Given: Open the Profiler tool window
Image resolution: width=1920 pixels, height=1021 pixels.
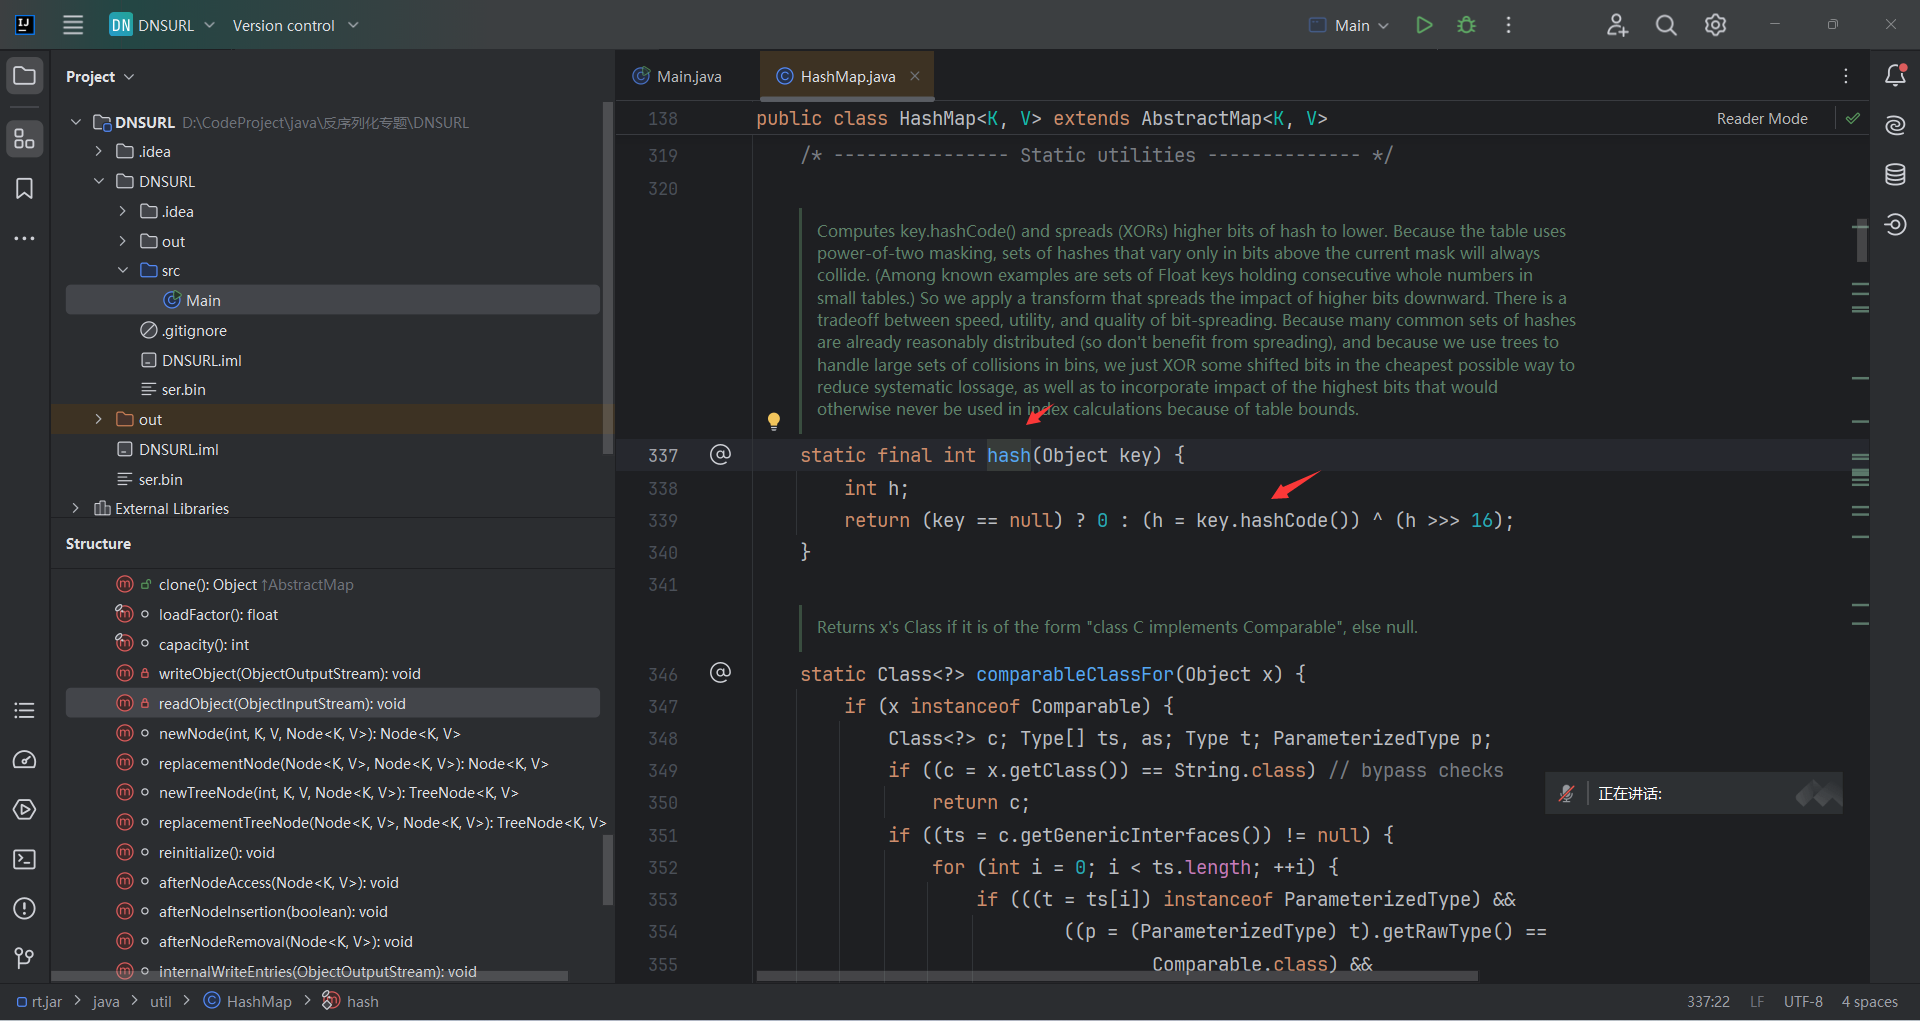Looking at the screenshot, I should [25, 761].
